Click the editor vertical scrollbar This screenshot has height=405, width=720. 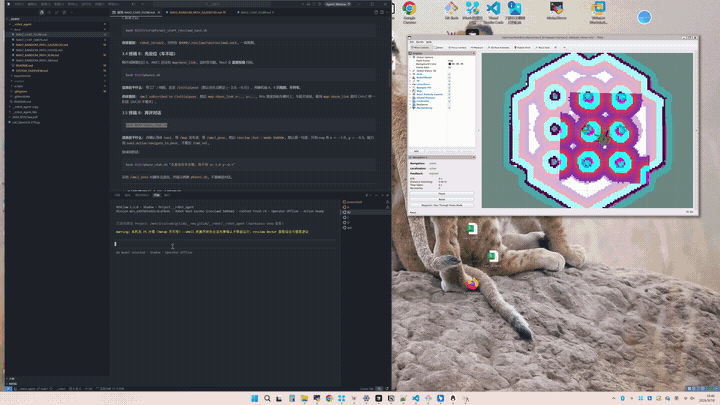[x=389, y=78]
